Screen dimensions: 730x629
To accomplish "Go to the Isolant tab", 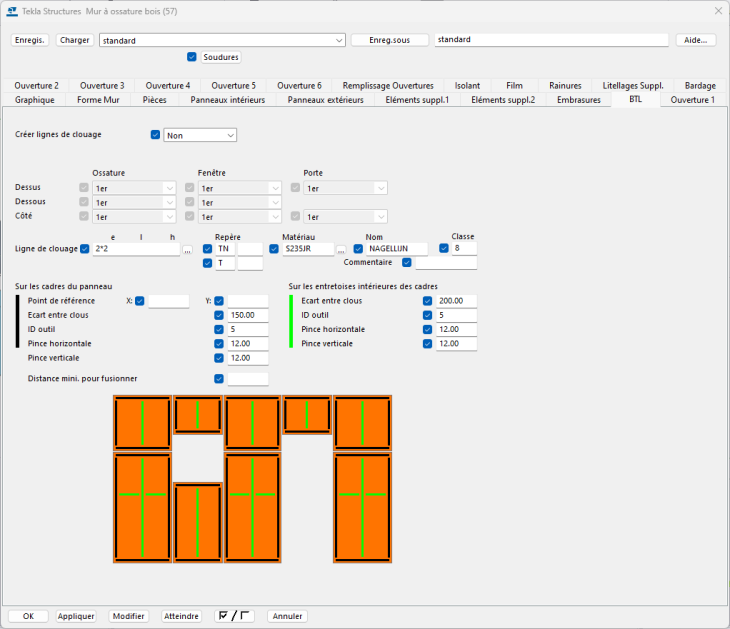I will point(467,86).
